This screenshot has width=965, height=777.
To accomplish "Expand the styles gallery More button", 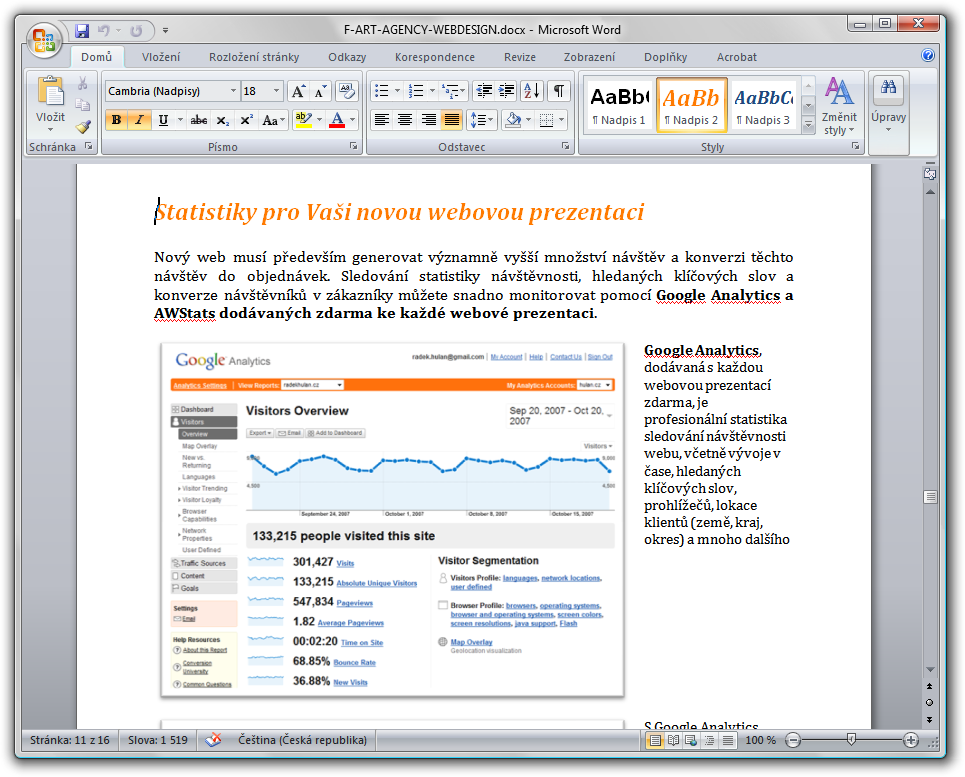I will point(809,126).
